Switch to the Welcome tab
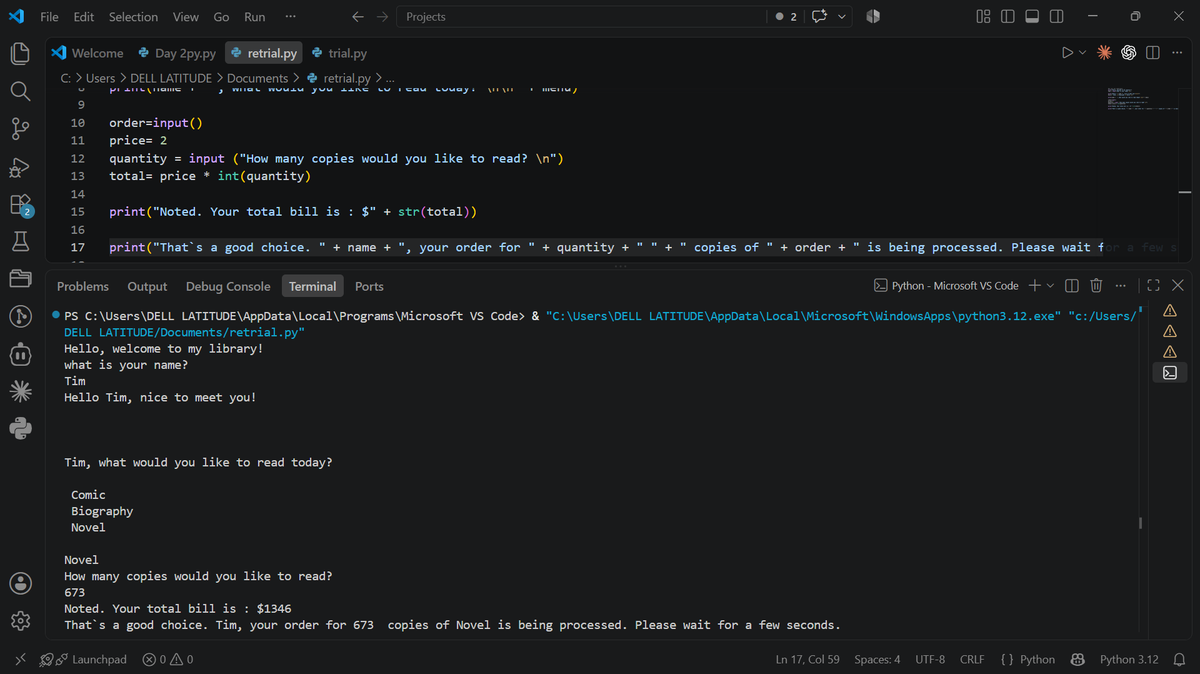The height and width of the screenshot is (674, 1200). pos(87,53)
